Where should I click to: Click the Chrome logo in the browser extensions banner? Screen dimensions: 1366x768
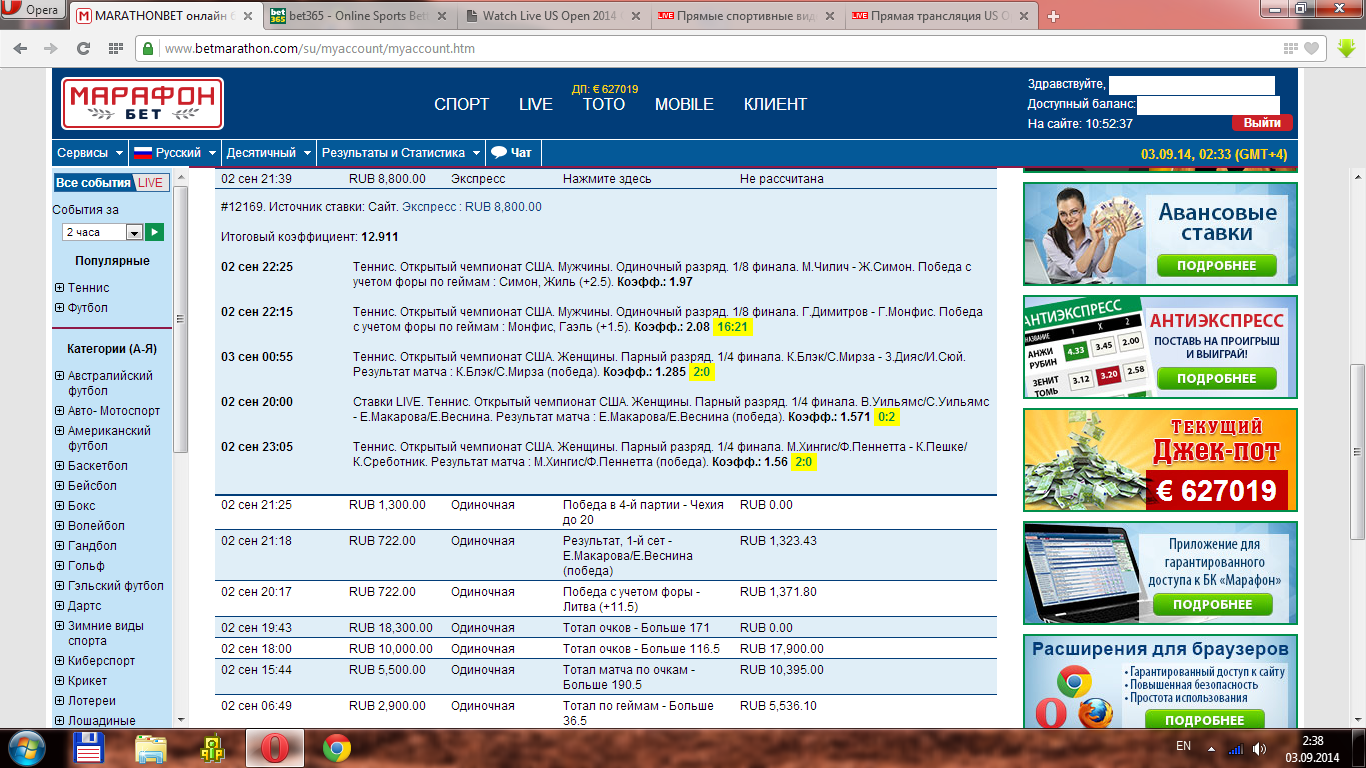coord(1074,681)
